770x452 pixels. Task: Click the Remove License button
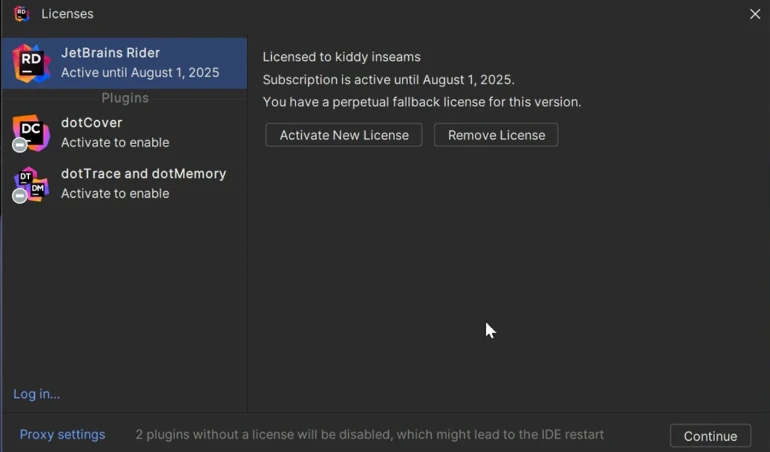[496, 135]
